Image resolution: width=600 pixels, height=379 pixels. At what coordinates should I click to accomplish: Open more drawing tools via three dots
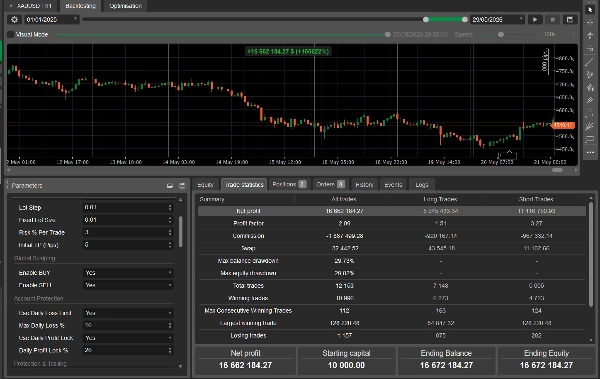pyautogui.click(x=590, y=152)
